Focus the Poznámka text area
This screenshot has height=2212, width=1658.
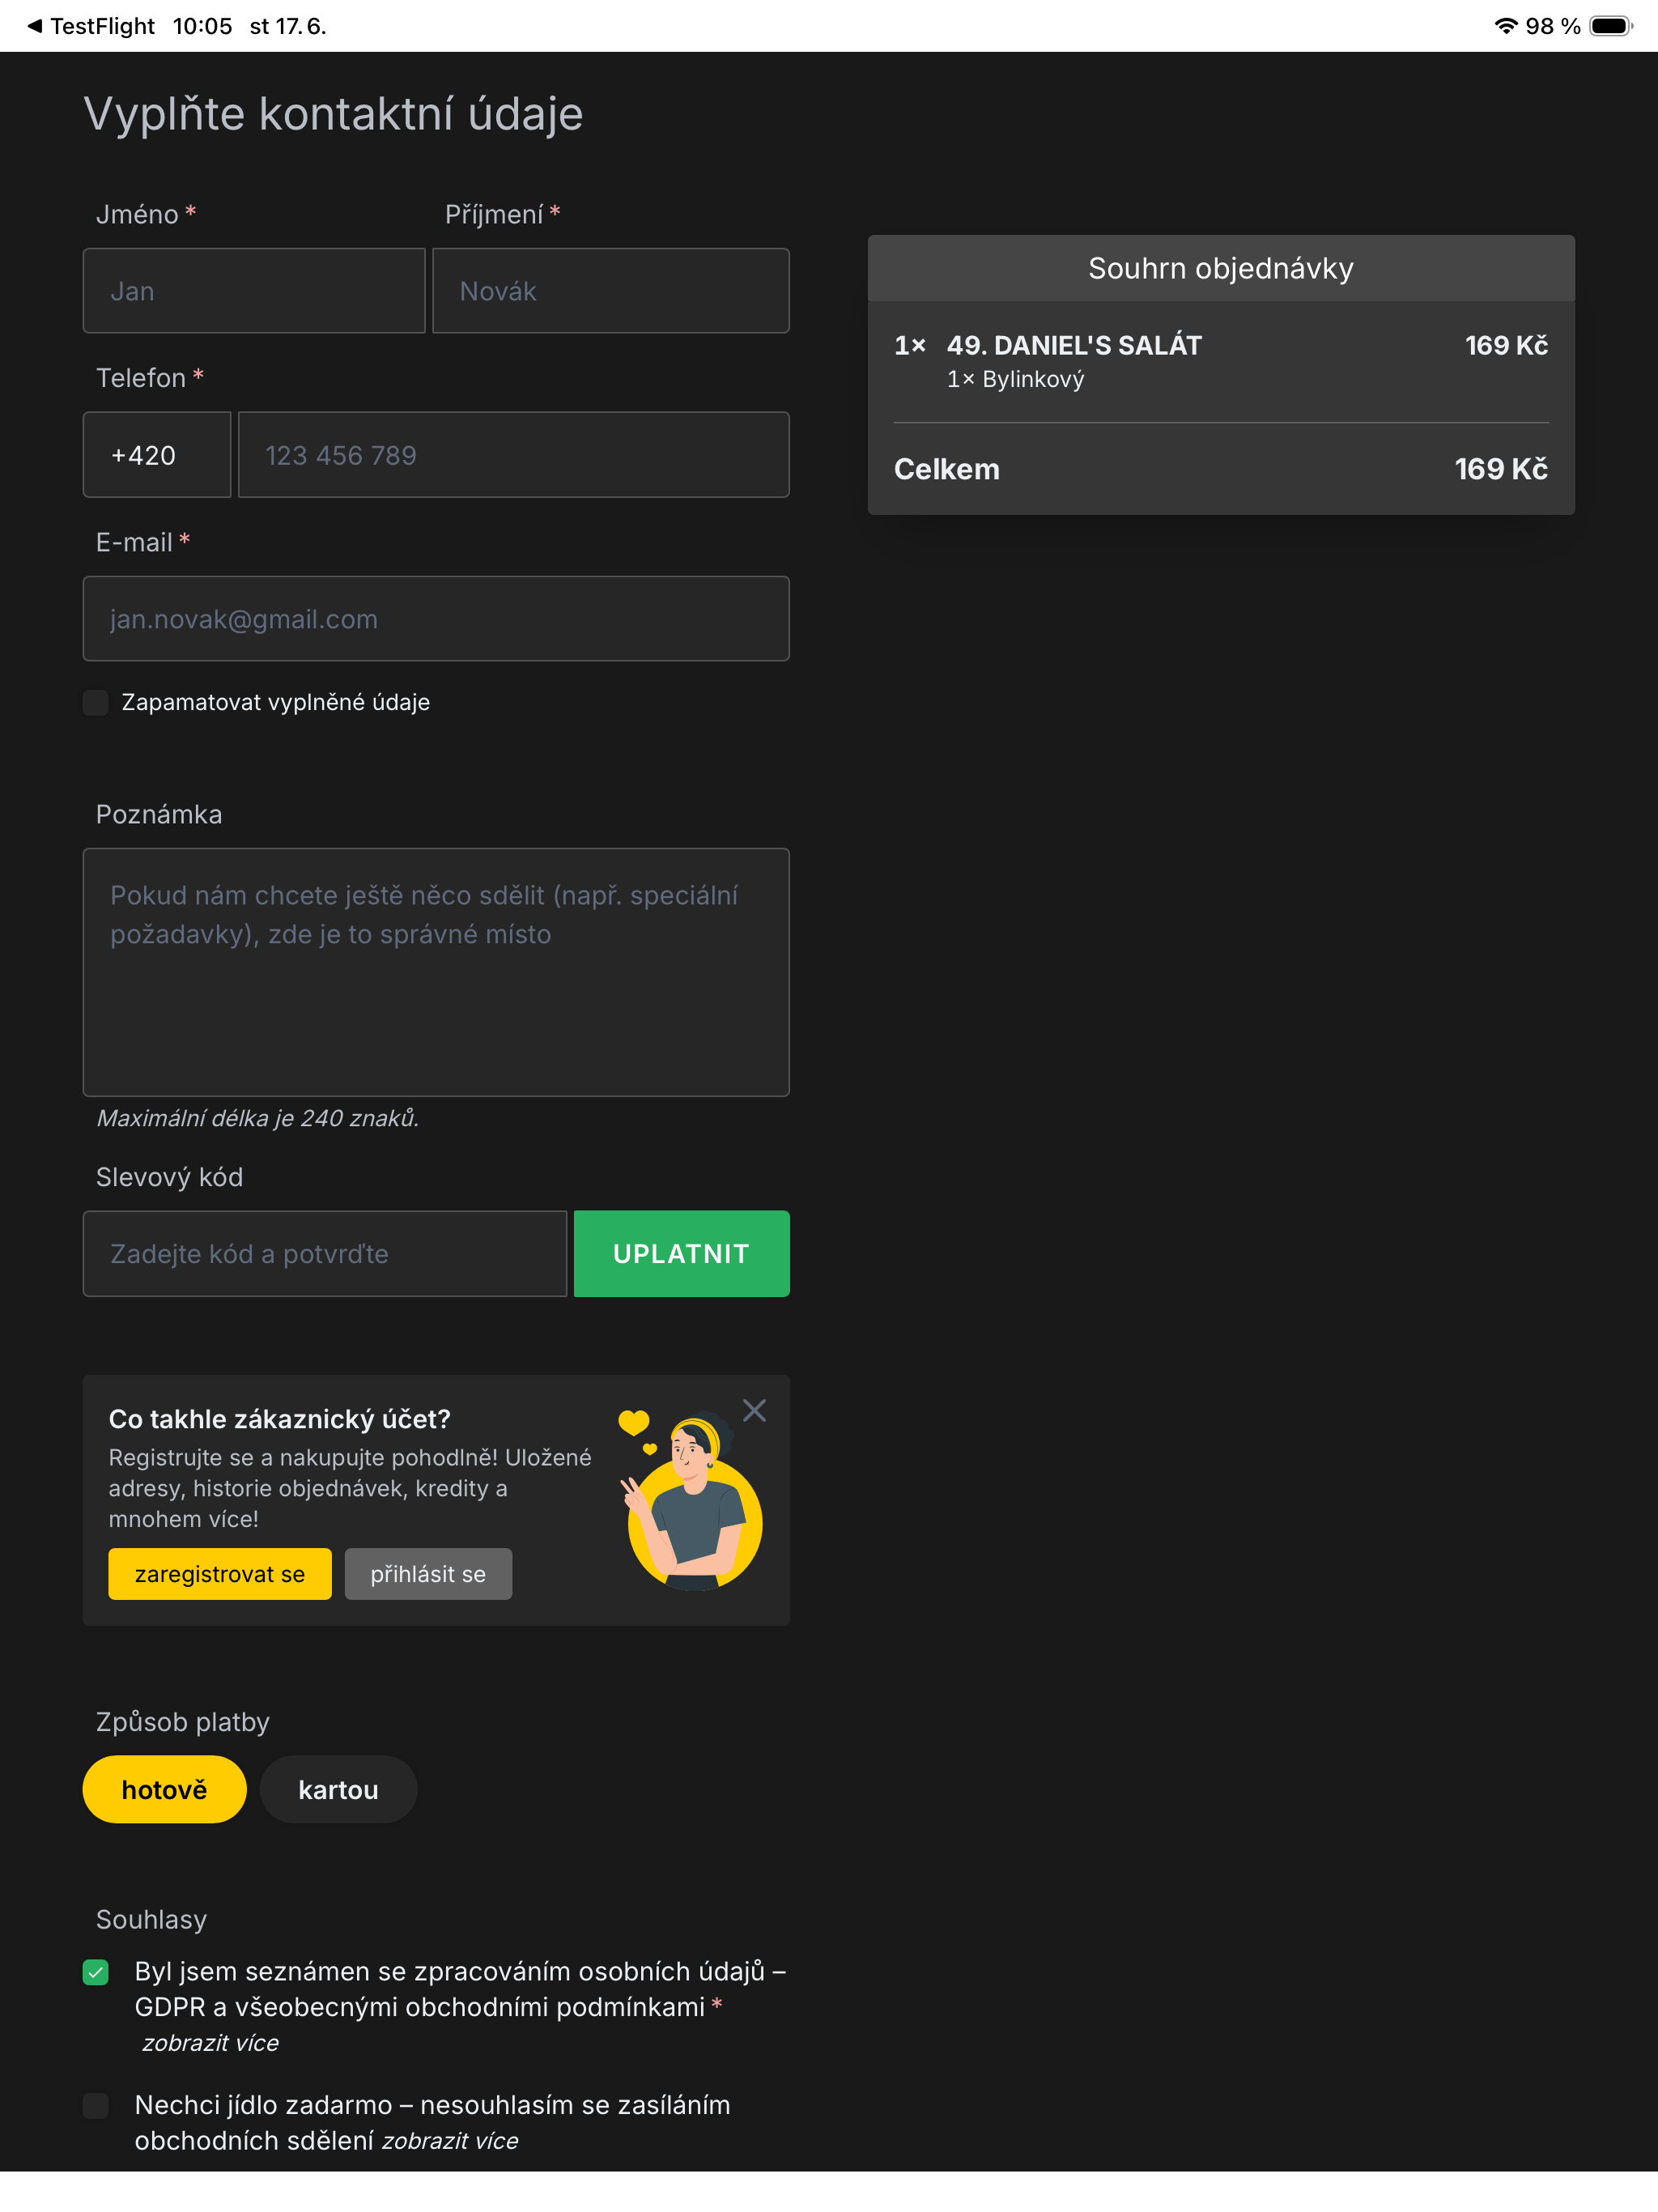tap(436, 973)
